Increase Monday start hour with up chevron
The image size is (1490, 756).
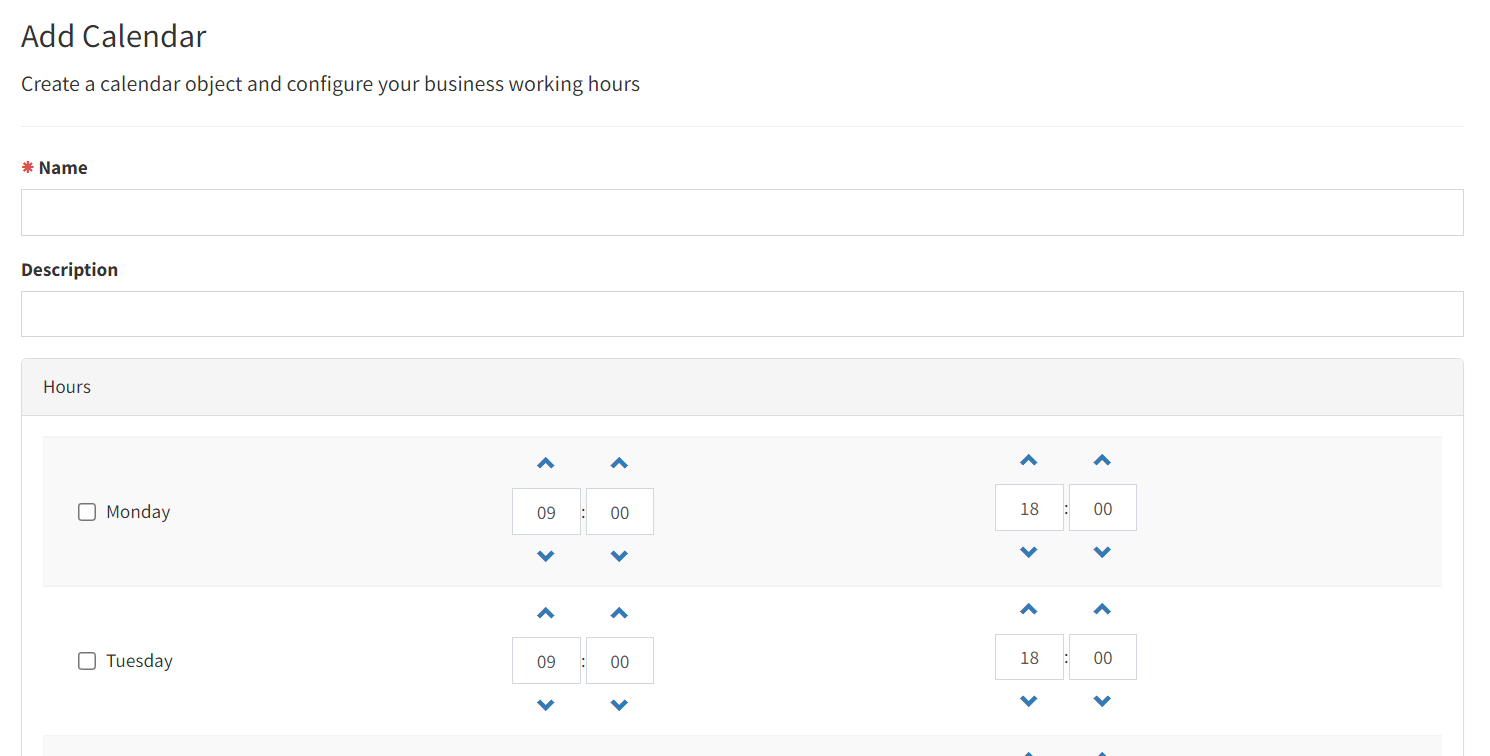coord(546,463)
